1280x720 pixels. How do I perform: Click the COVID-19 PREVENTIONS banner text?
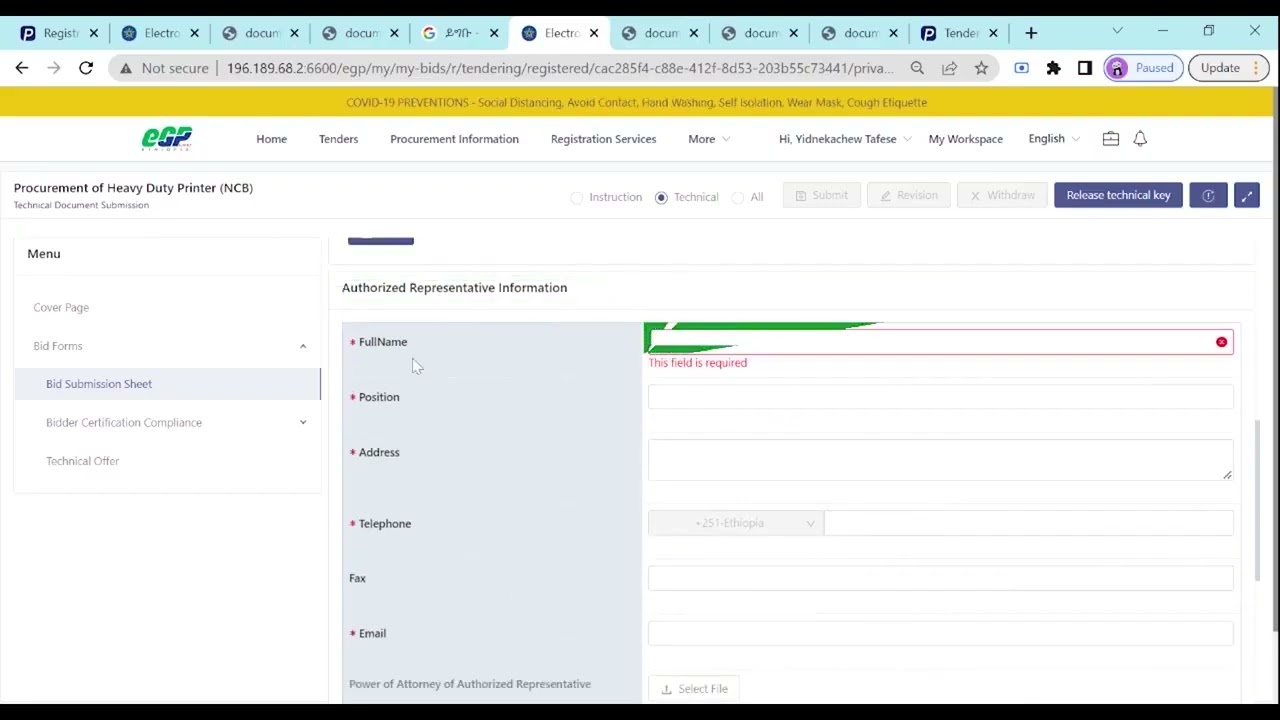coord(636,102)
